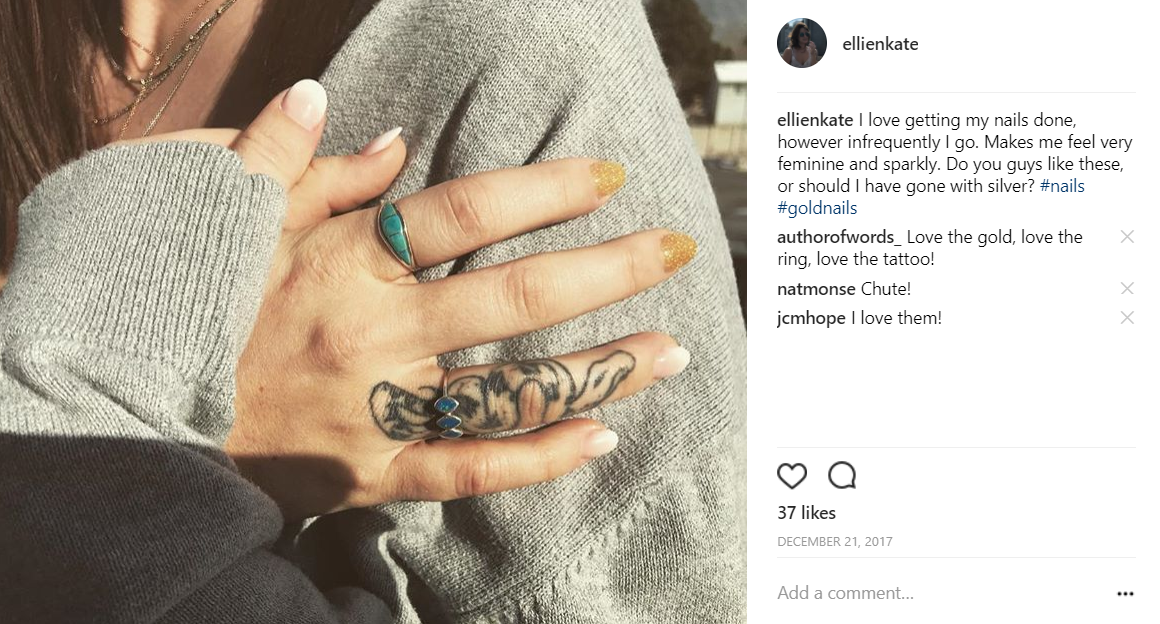Click the ellienkate name in the caption
This screenshot has height=624, width=1160.
coord(815,120)
